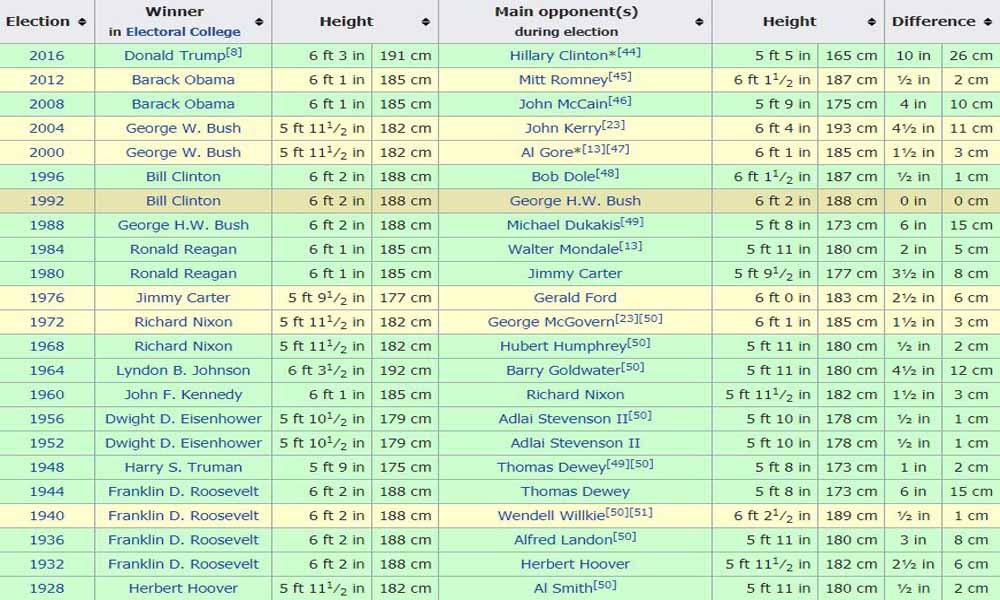Screen dimensions: 1000x600
Task: Click Richard Nixon in the 1972 row
Action: coord(183,322)
